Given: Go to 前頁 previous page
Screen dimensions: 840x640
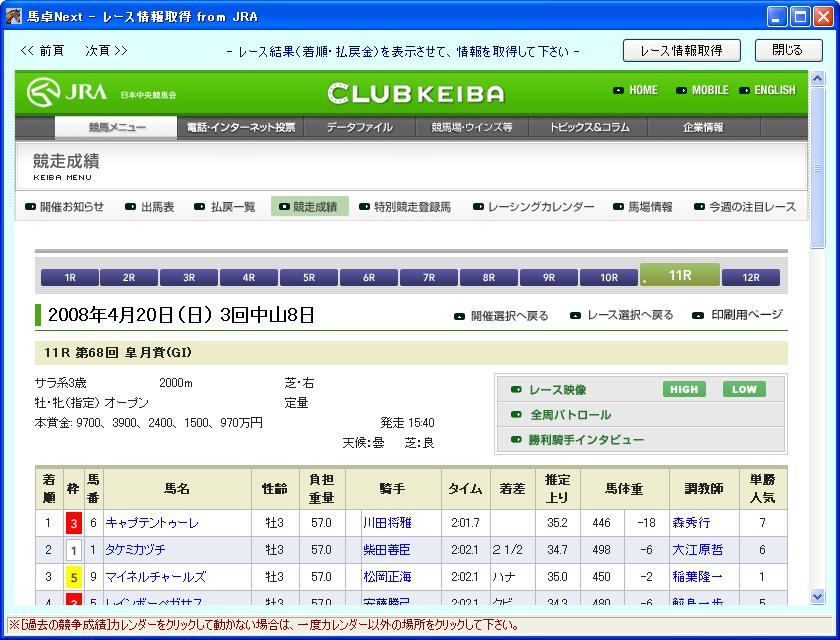Looking at the screenshot, I should coord(42,50).
